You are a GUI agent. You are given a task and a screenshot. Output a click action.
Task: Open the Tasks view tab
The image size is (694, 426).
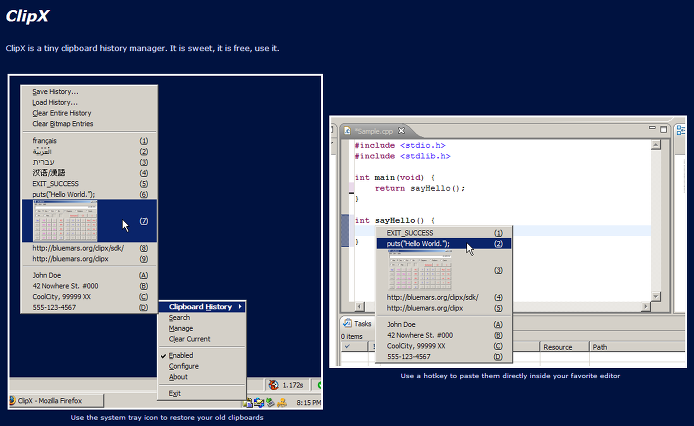pos(358,323)
